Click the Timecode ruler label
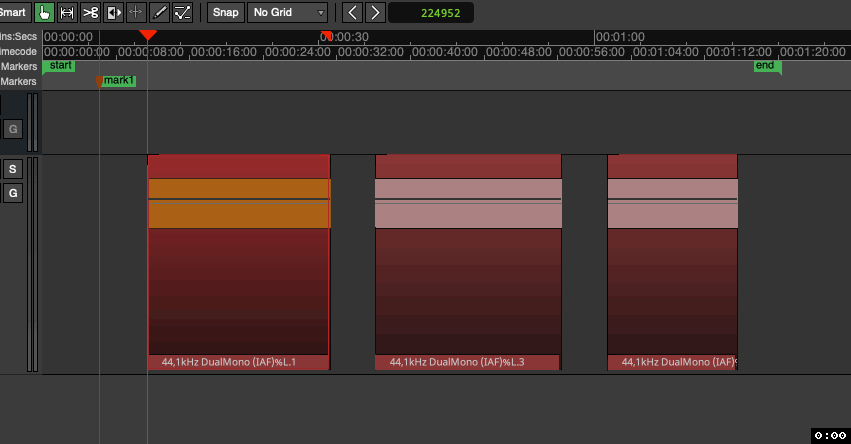This screenshot has height=444, width=851. click(x=18, y=52)
